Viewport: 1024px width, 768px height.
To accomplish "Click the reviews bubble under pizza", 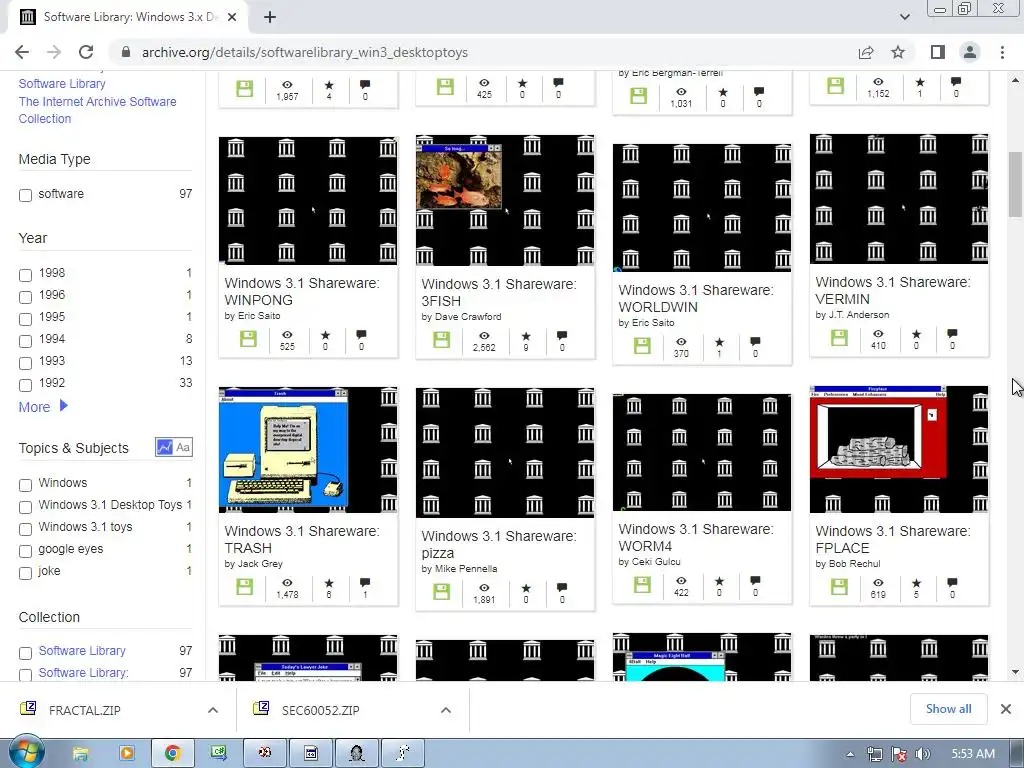I will pyautogui.click(x=562, y=587).
